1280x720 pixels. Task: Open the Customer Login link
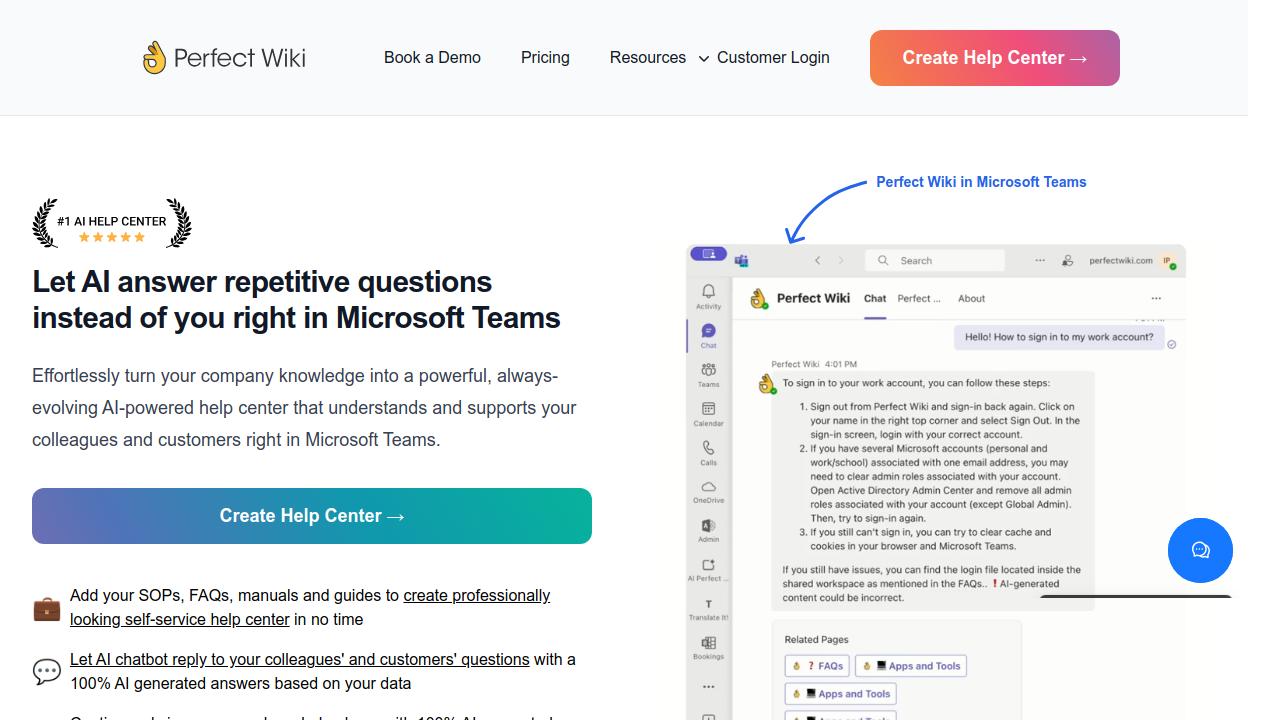[x=773, y=58]
